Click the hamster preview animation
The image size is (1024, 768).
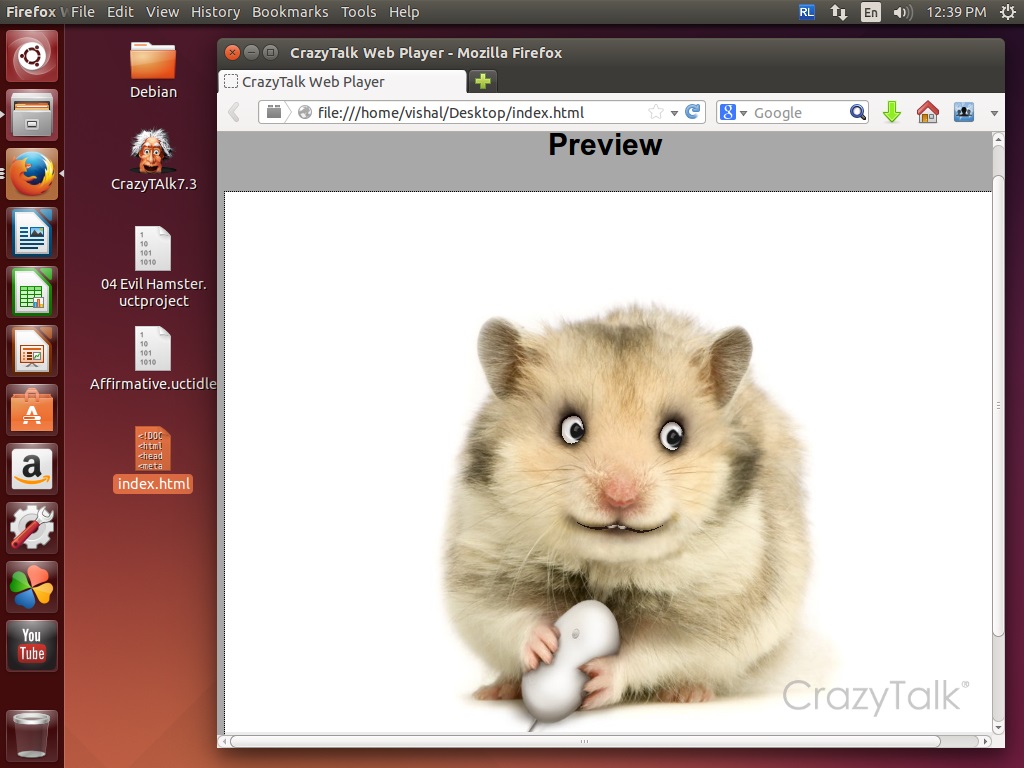point(607,462)
